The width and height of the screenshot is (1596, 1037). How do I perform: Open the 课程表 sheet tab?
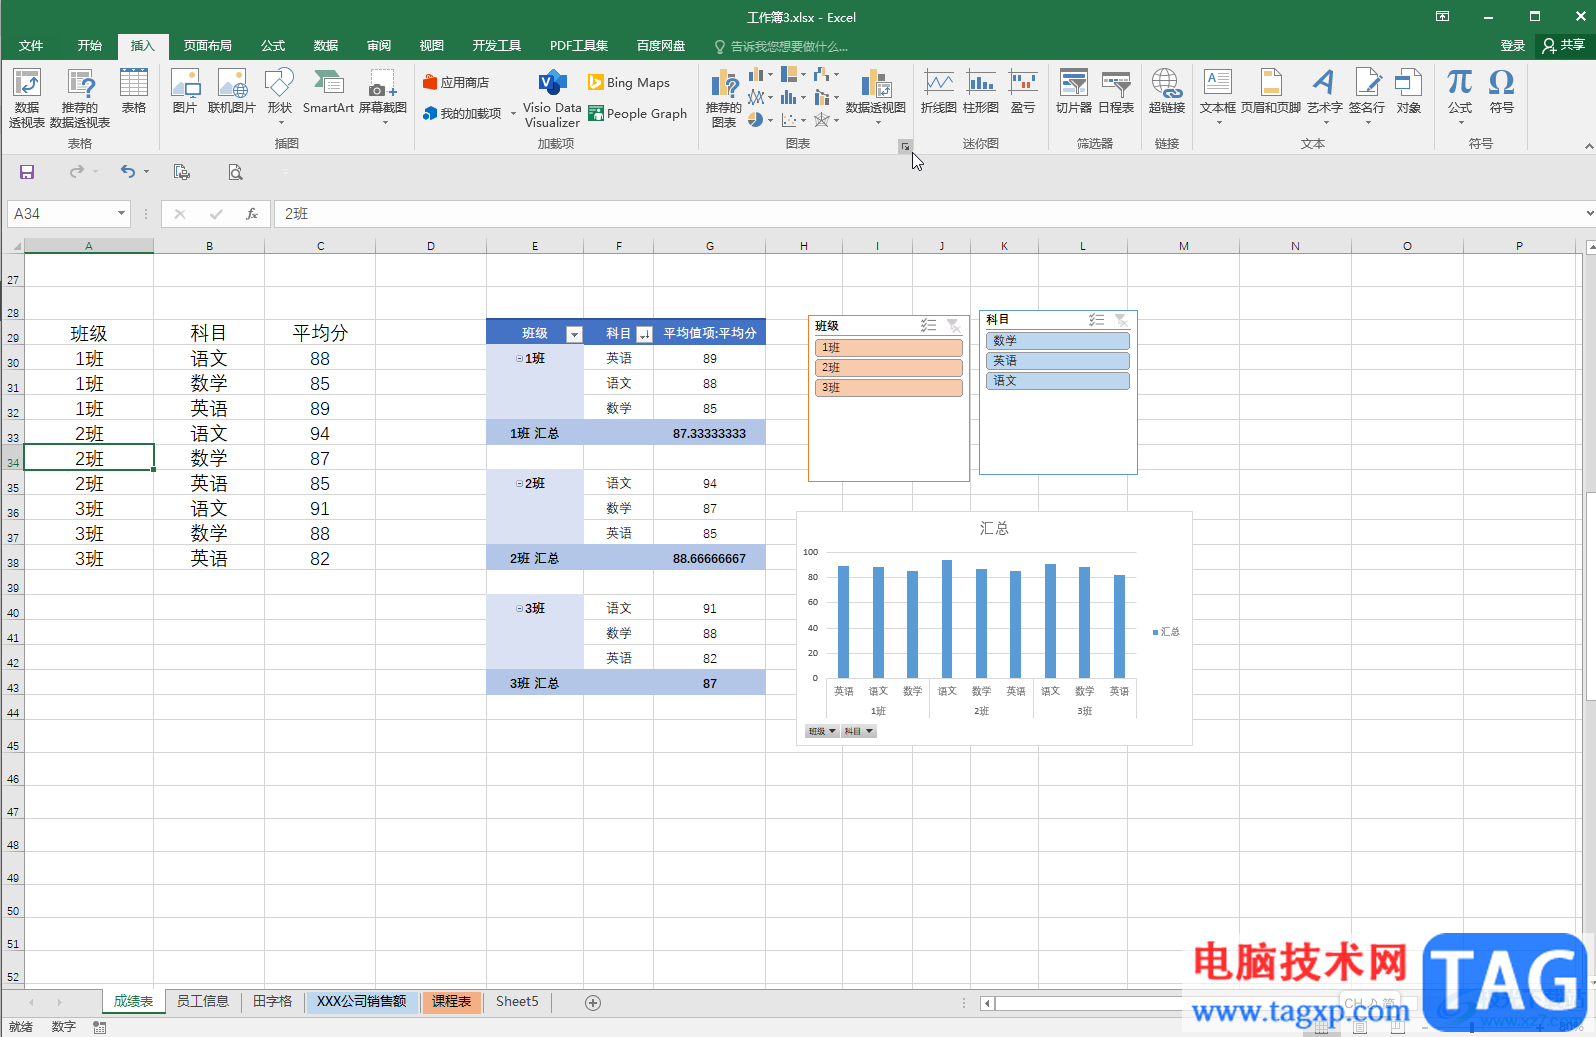pyautogui.click(x=452, y=1001)
